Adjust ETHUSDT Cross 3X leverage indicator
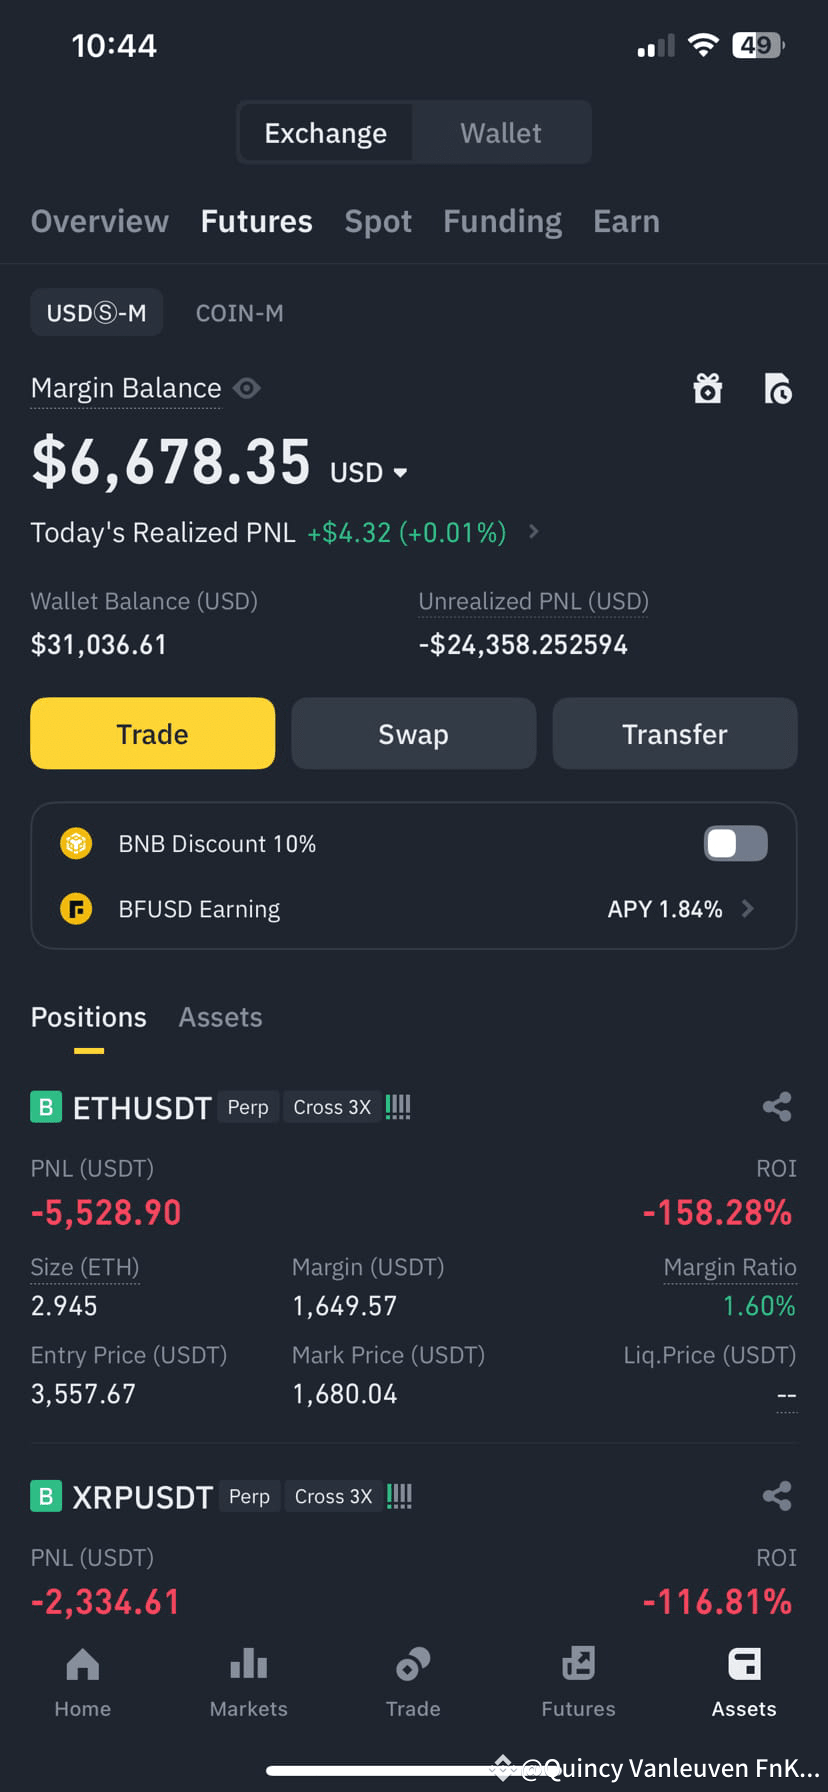This screenshot has height=1792, width=828. pos(332,1107)
